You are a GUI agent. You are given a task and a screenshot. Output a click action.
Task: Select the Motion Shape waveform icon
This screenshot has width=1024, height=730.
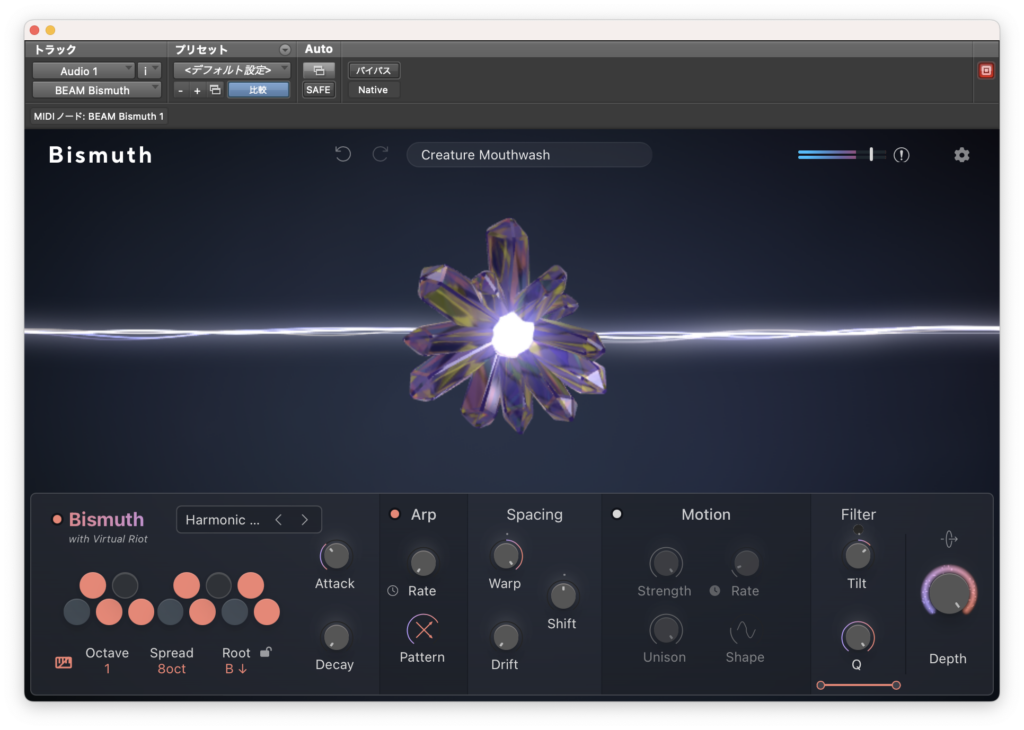(743, 631)
